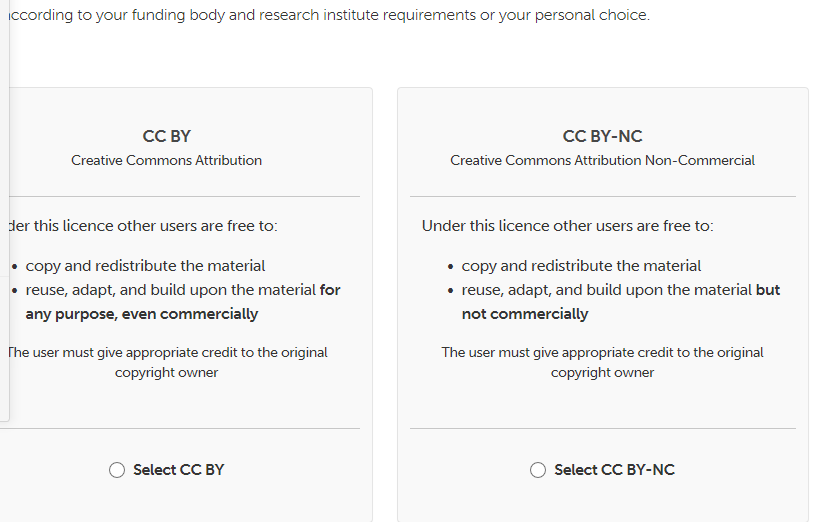Click the "reuse, adapt, and build" bullet in CC BY
The width and height of the screenshot is (826, 522).
170,290
